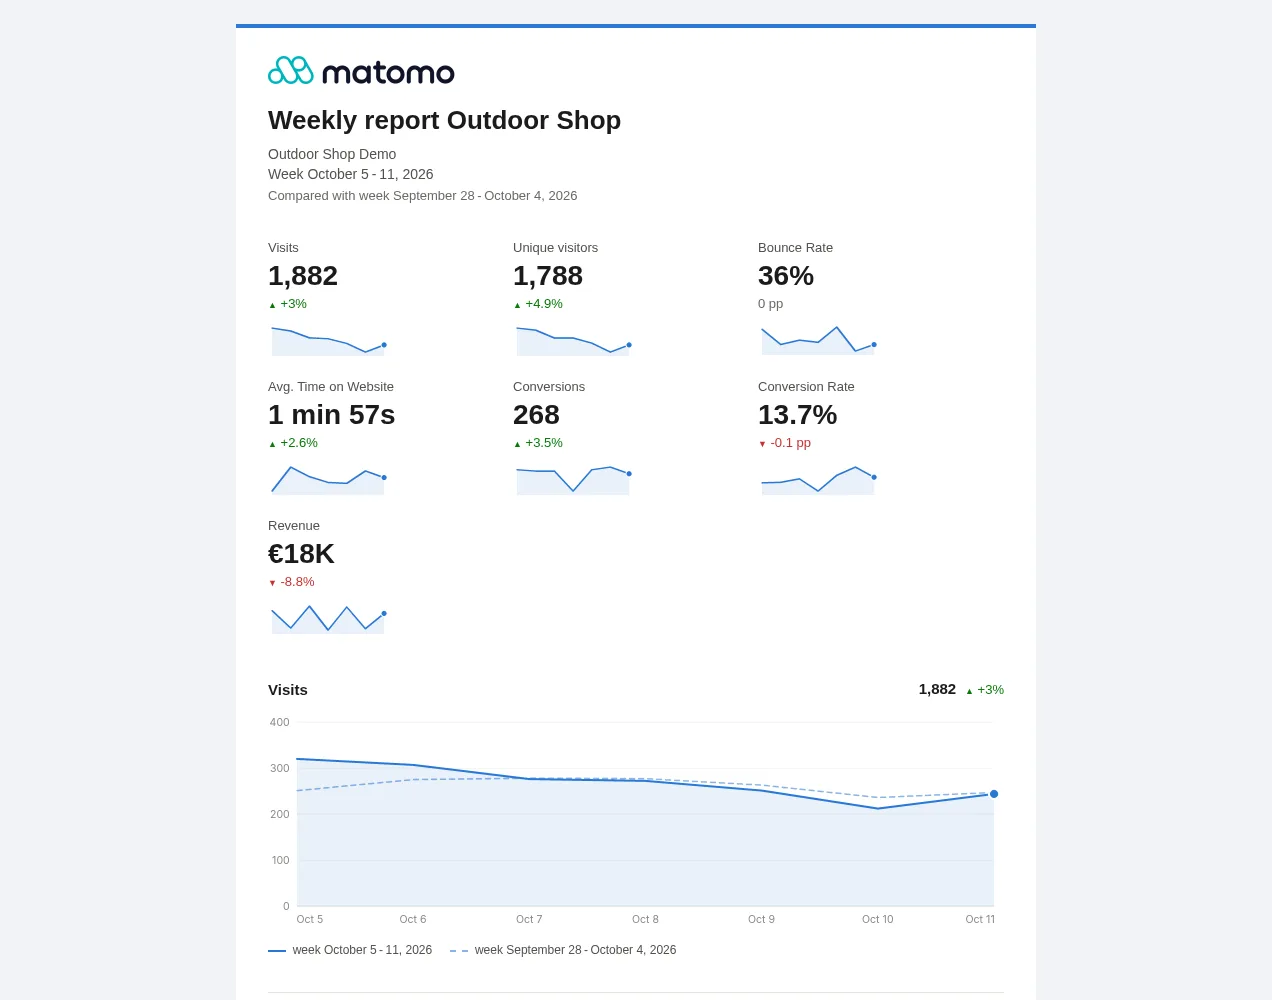1272x1000 pixels.
Task: Click the Conversions sparkline chart
Action: 573,478
